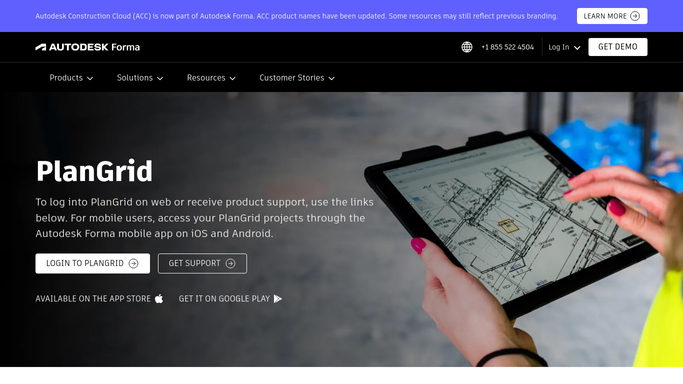Expand the Log In dropdown
The height and width of the screenshot is (384, 683).
pyautogui.click(x=564, y=47)
